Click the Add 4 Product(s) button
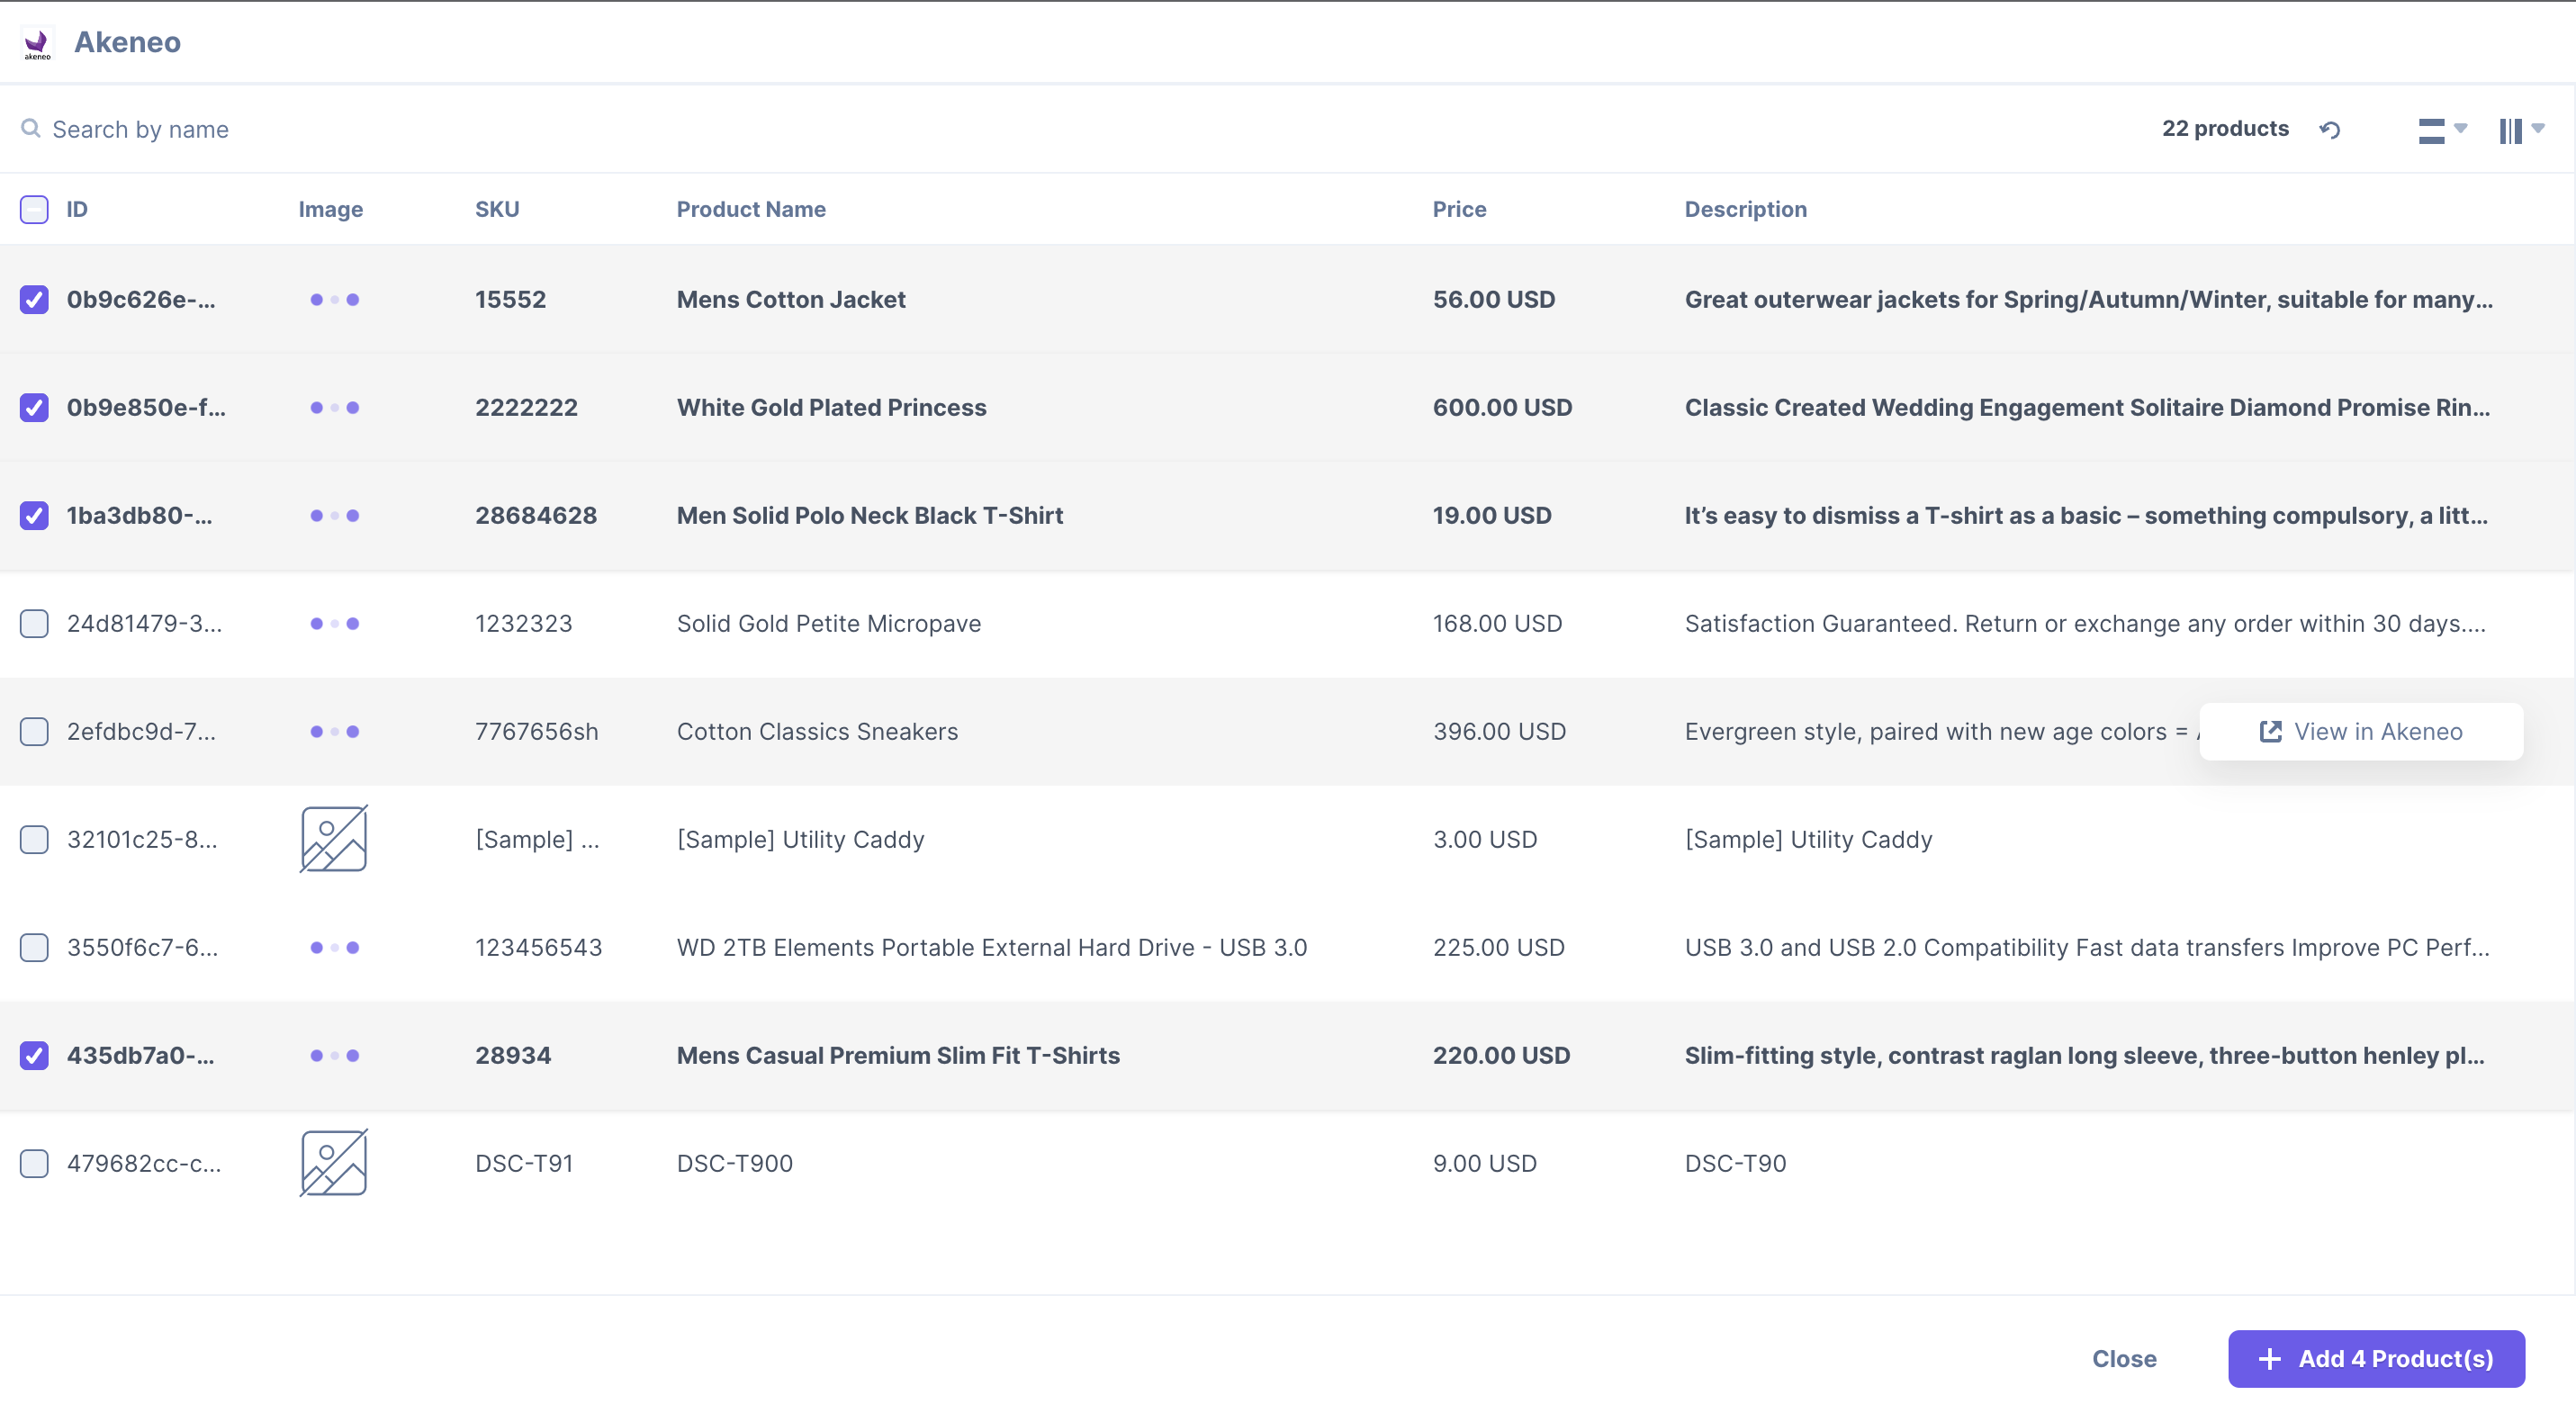Viewport: 2576px width, 1422px height. point(2376,1358)
